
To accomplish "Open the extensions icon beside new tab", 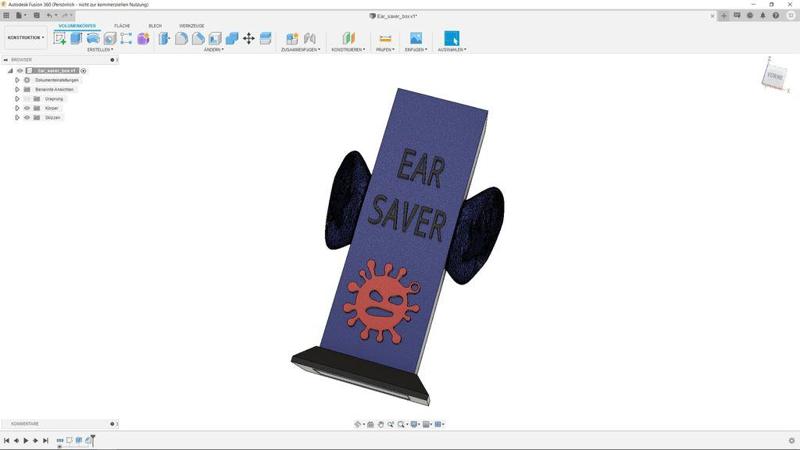I will [x=737, y=16].
